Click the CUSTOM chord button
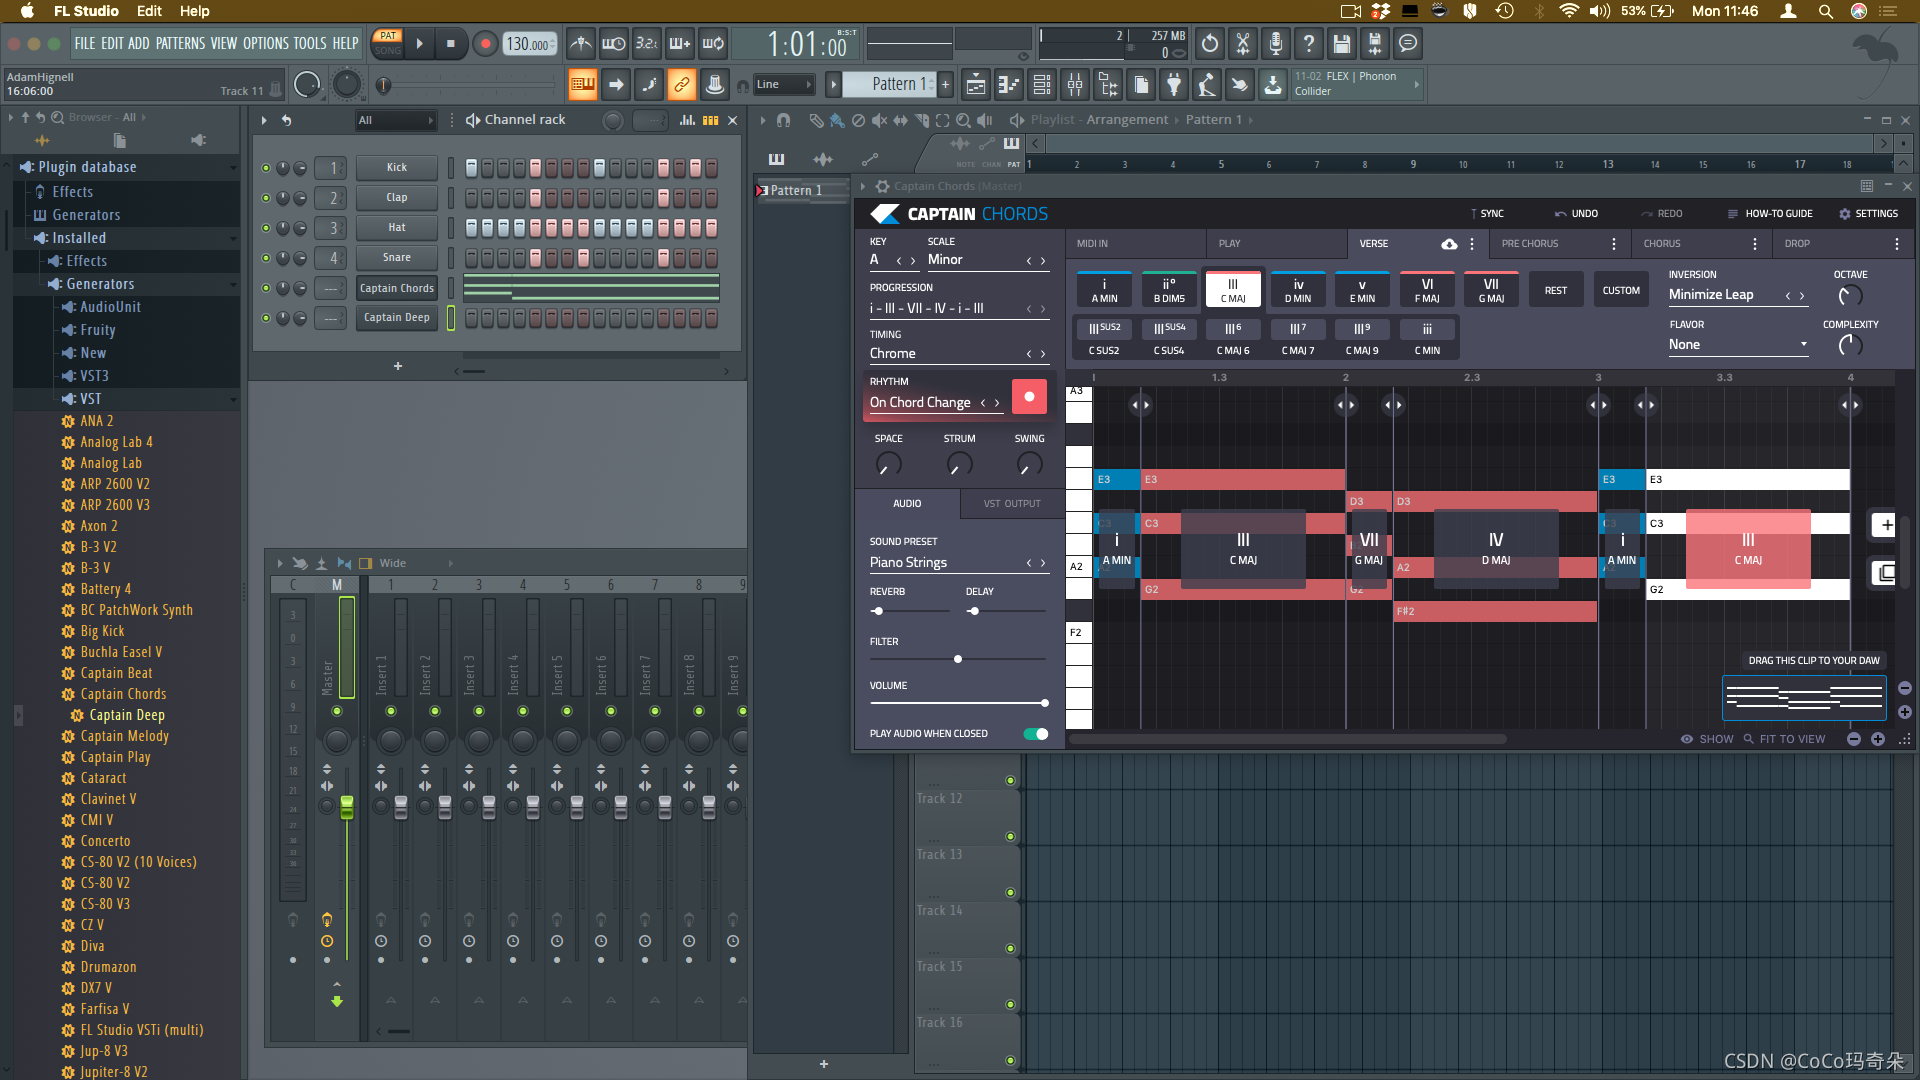 (1621, 291)
